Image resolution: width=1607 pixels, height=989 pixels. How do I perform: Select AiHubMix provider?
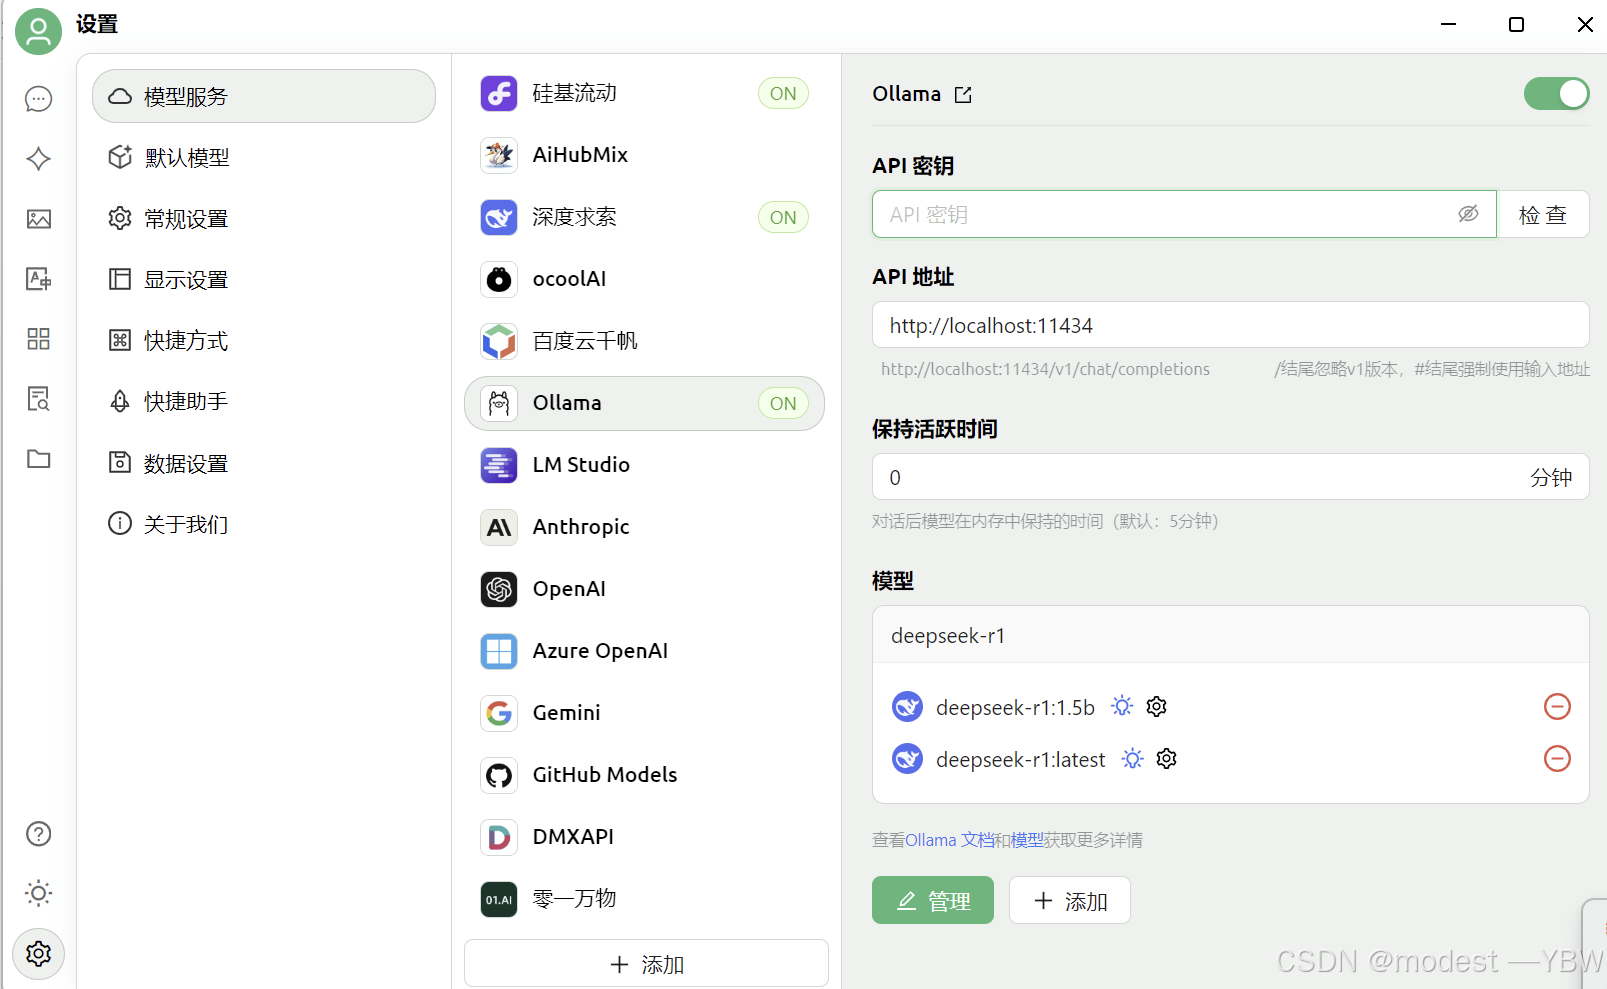[x=644, y=155]
